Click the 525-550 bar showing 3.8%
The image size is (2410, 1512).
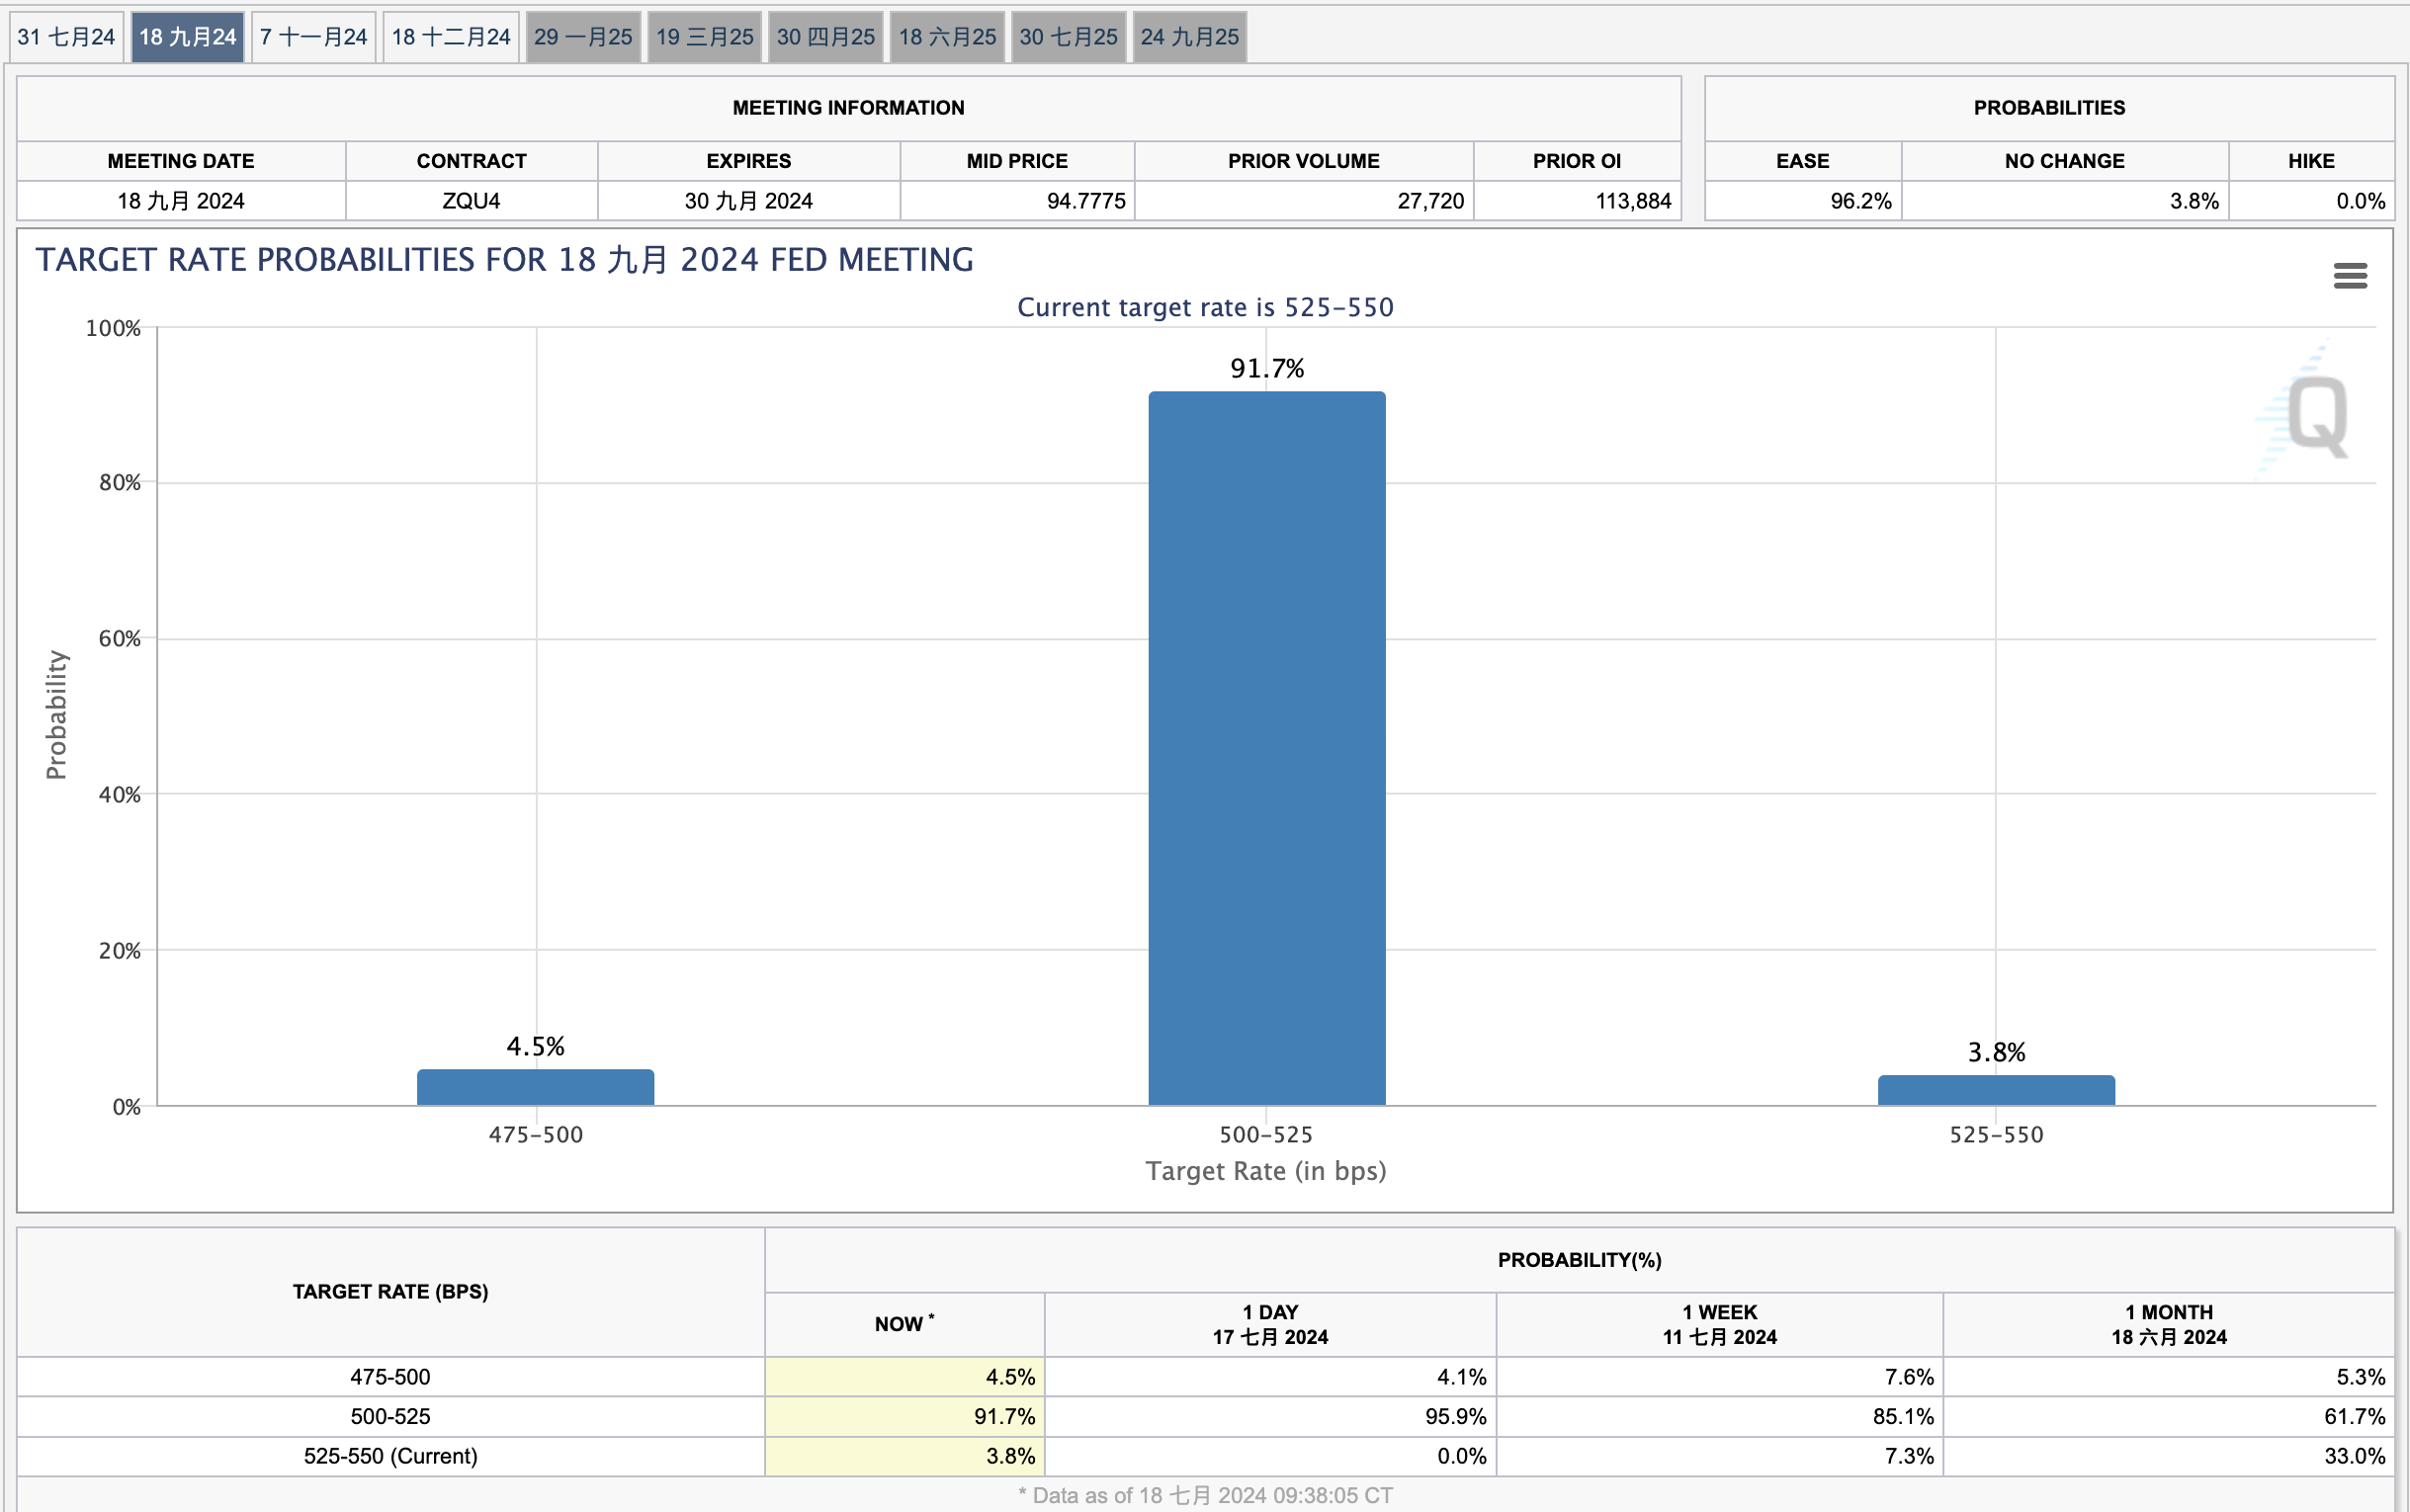(1995, 1090)
